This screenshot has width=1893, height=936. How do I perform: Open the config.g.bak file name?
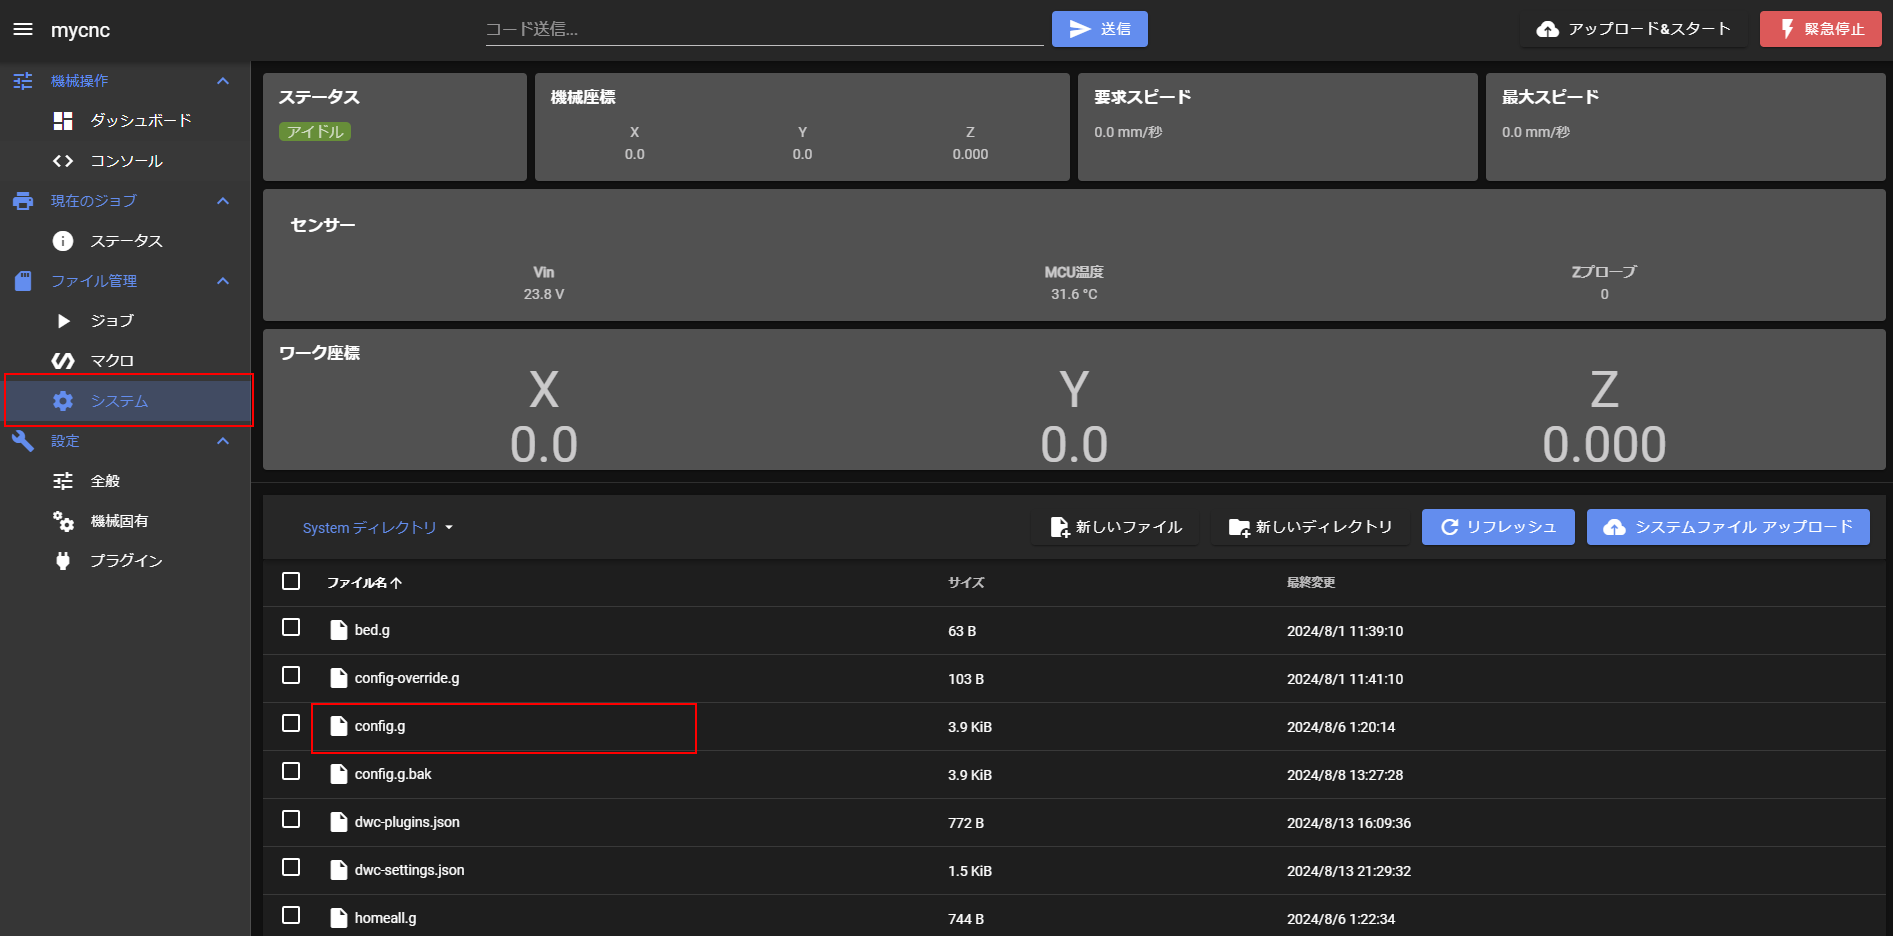(x=393, y=774)
